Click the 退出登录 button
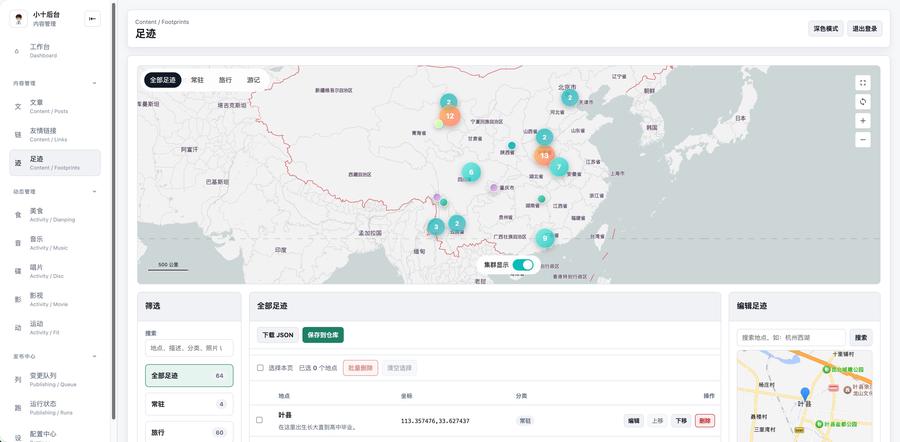 click(864, 28)
